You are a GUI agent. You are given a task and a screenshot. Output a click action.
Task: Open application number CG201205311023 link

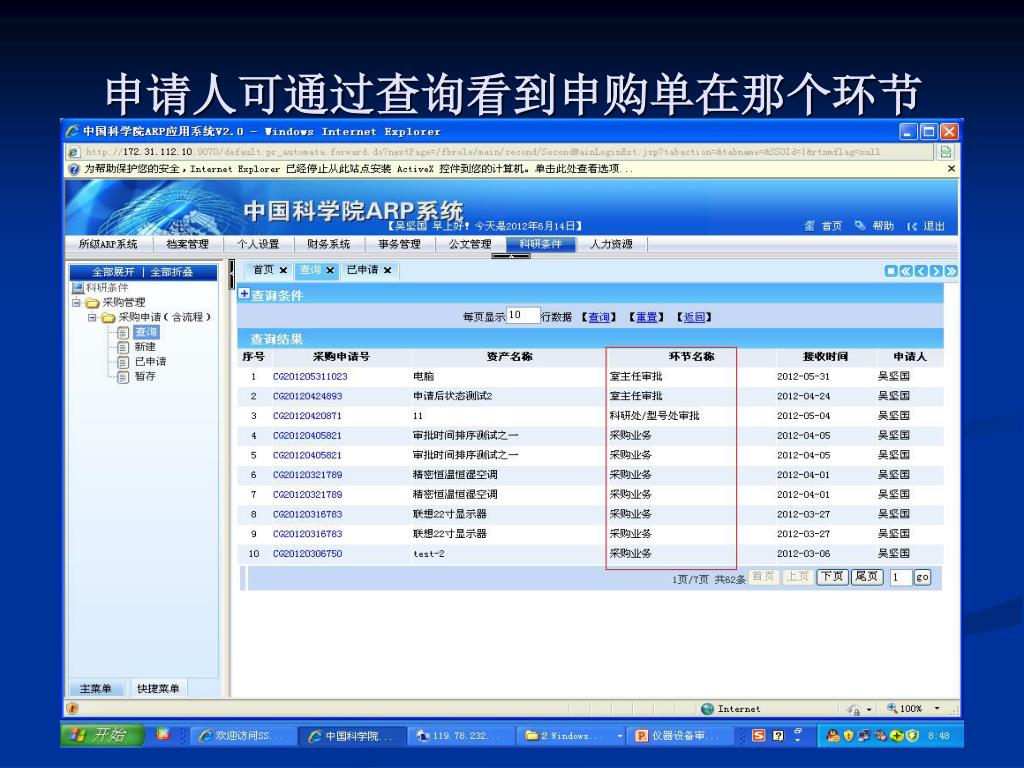click(x=310, y=377)
